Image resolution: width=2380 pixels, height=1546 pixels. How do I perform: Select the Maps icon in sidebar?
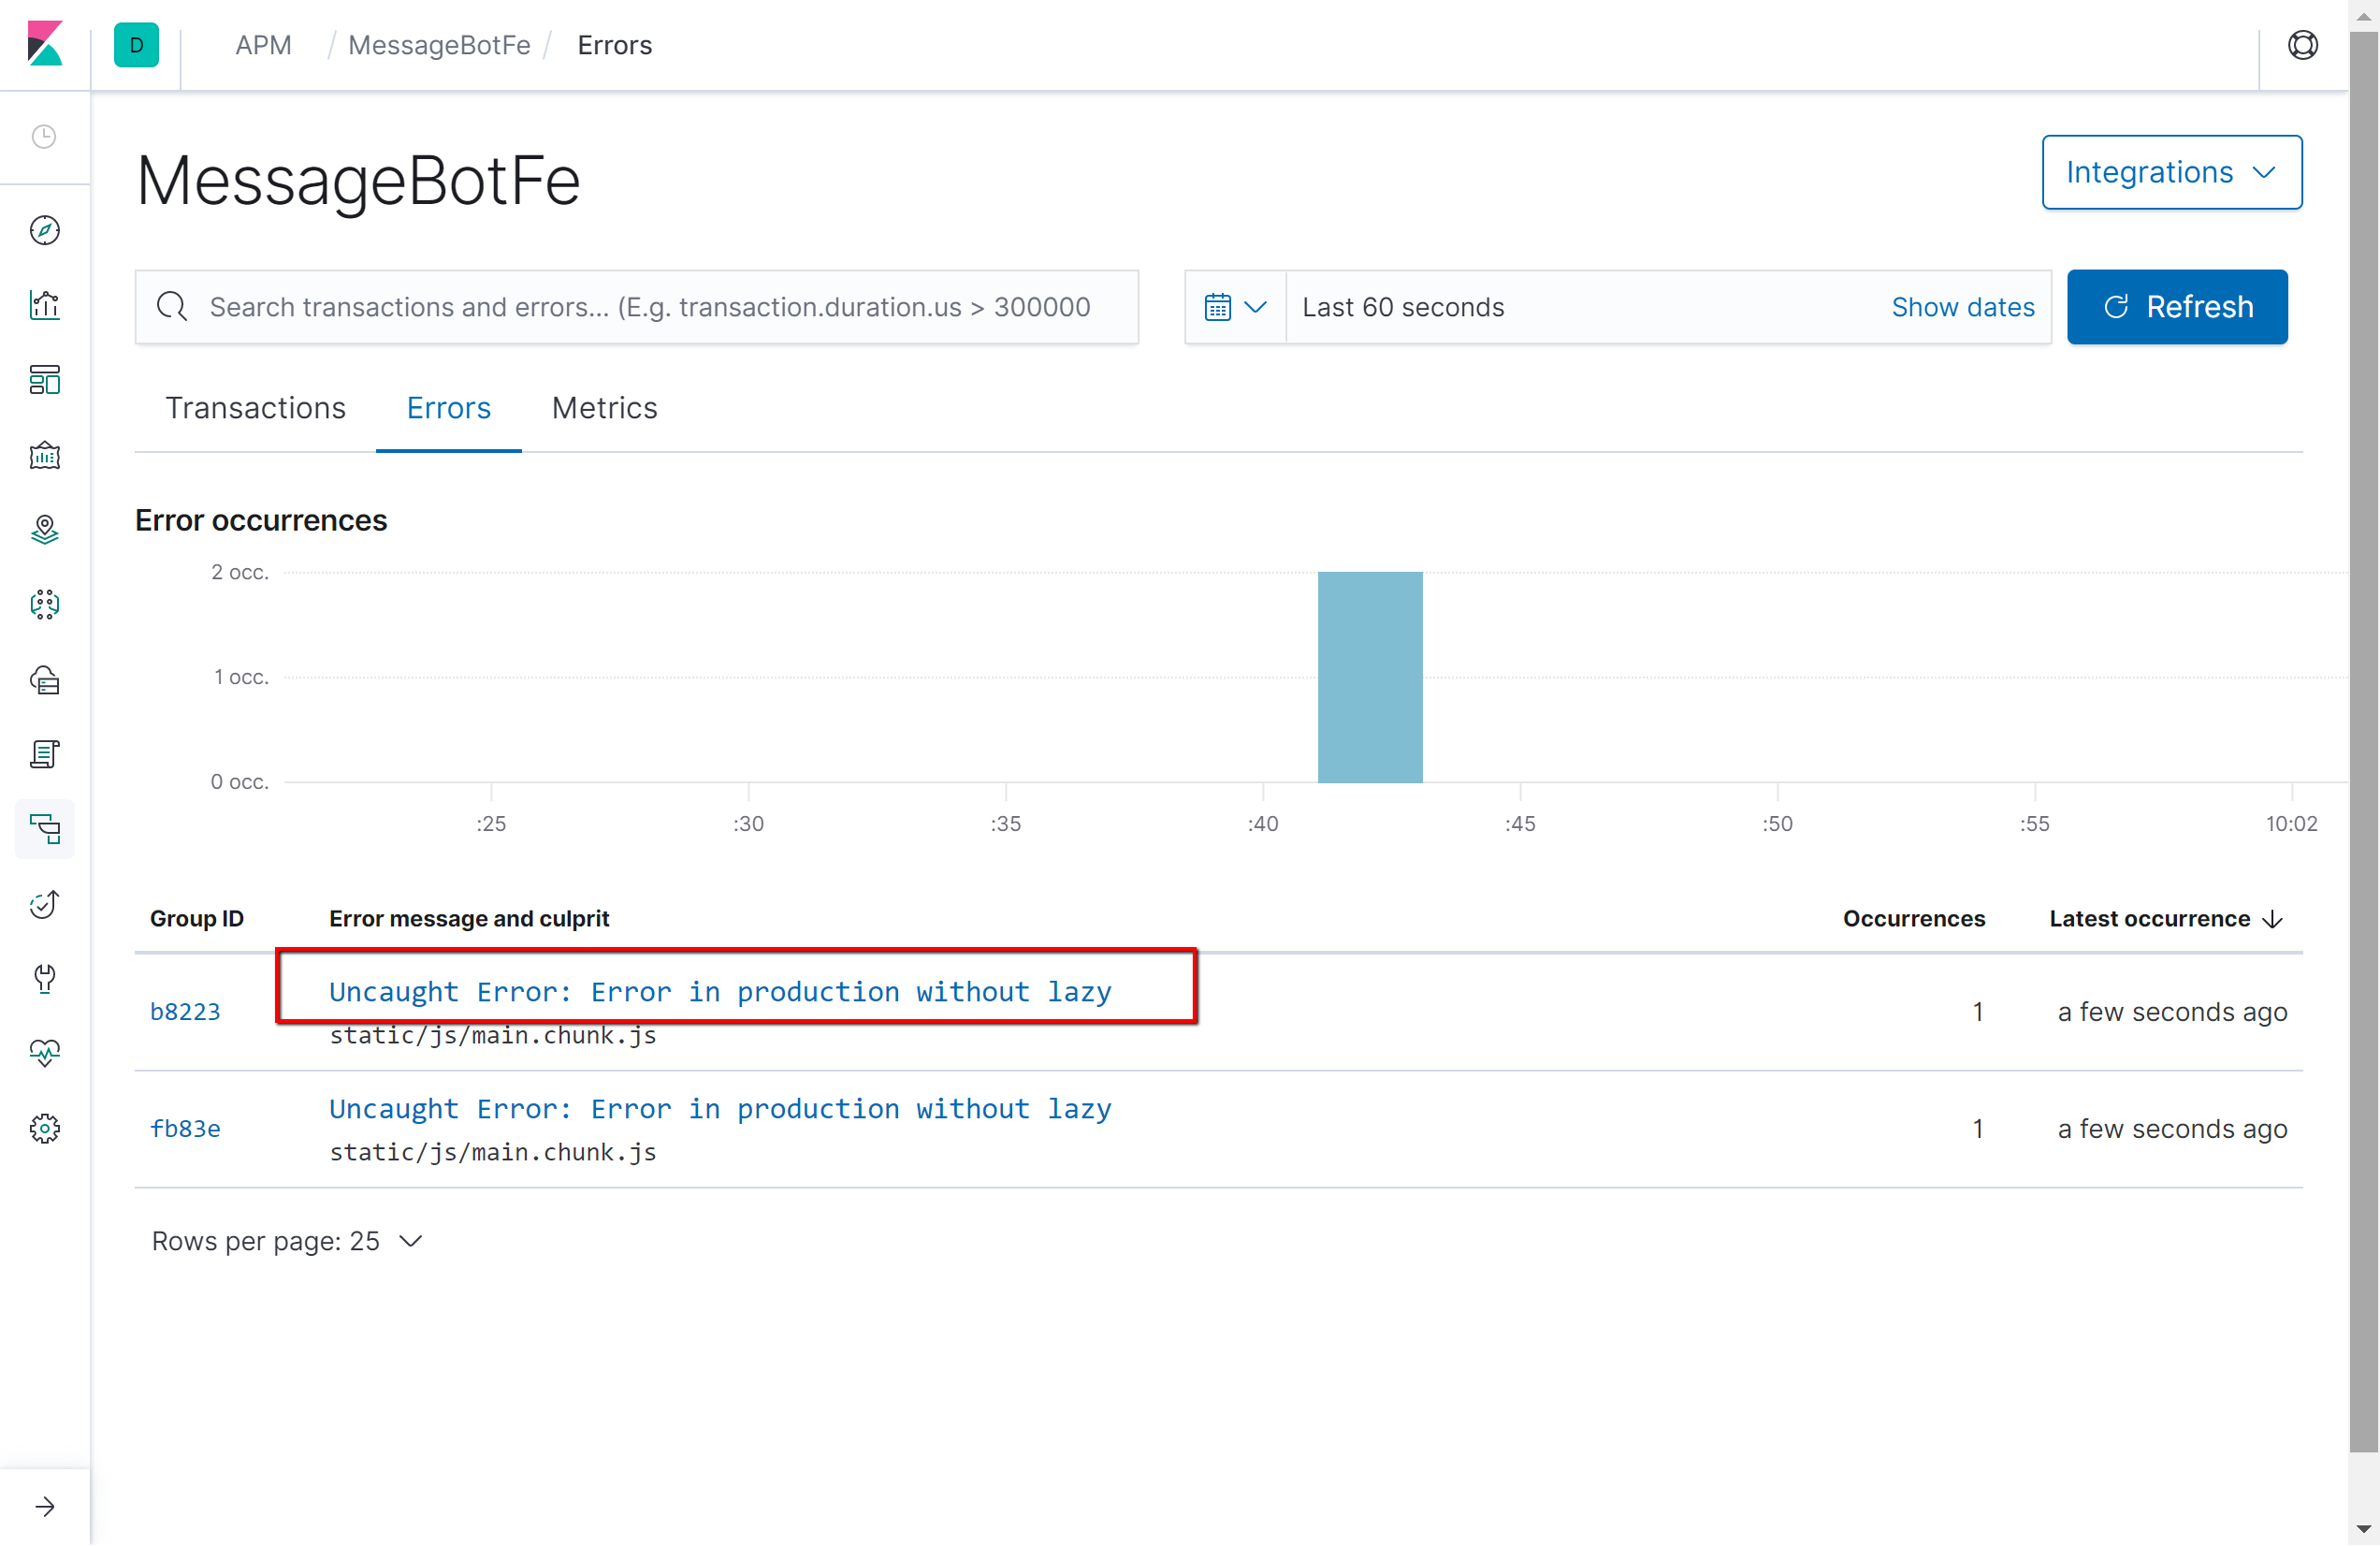[x=45, y=529]
